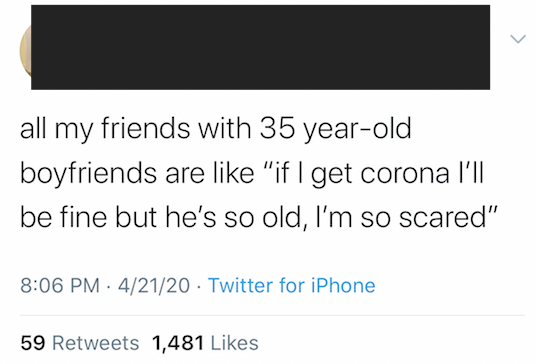Click the "35 year-old" phrase
Screen dimensions: 536x364
tap(335, 130)
